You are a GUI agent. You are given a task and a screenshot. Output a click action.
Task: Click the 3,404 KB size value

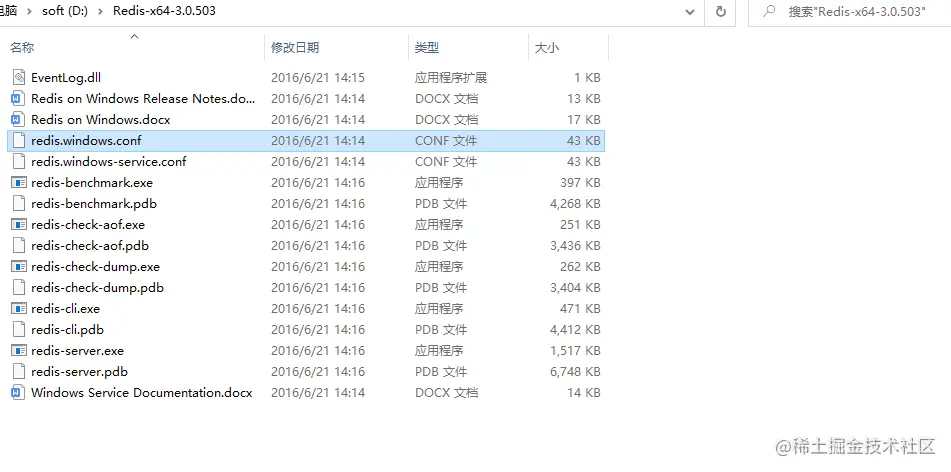click(575, 288)
